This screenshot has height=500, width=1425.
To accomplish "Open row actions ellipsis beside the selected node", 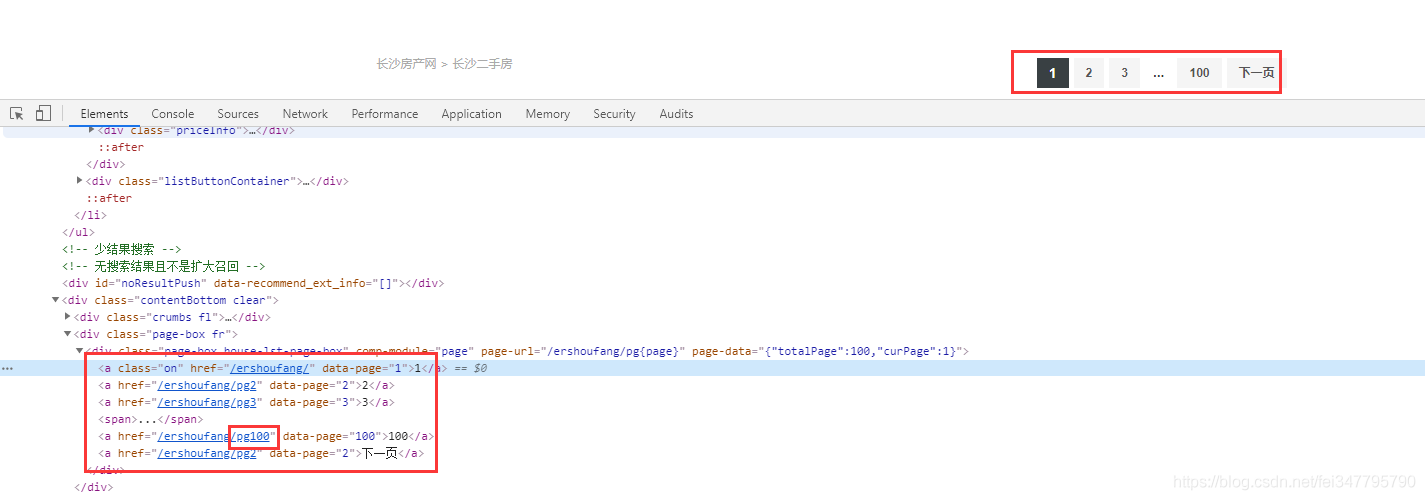I will tap(7, 369).
